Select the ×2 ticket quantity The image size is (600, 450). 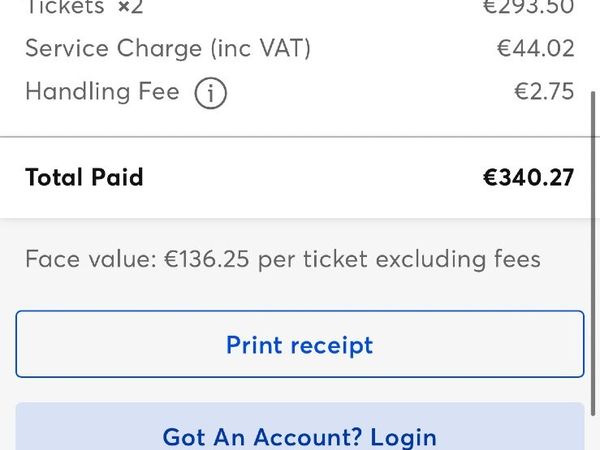coord(130,7)
